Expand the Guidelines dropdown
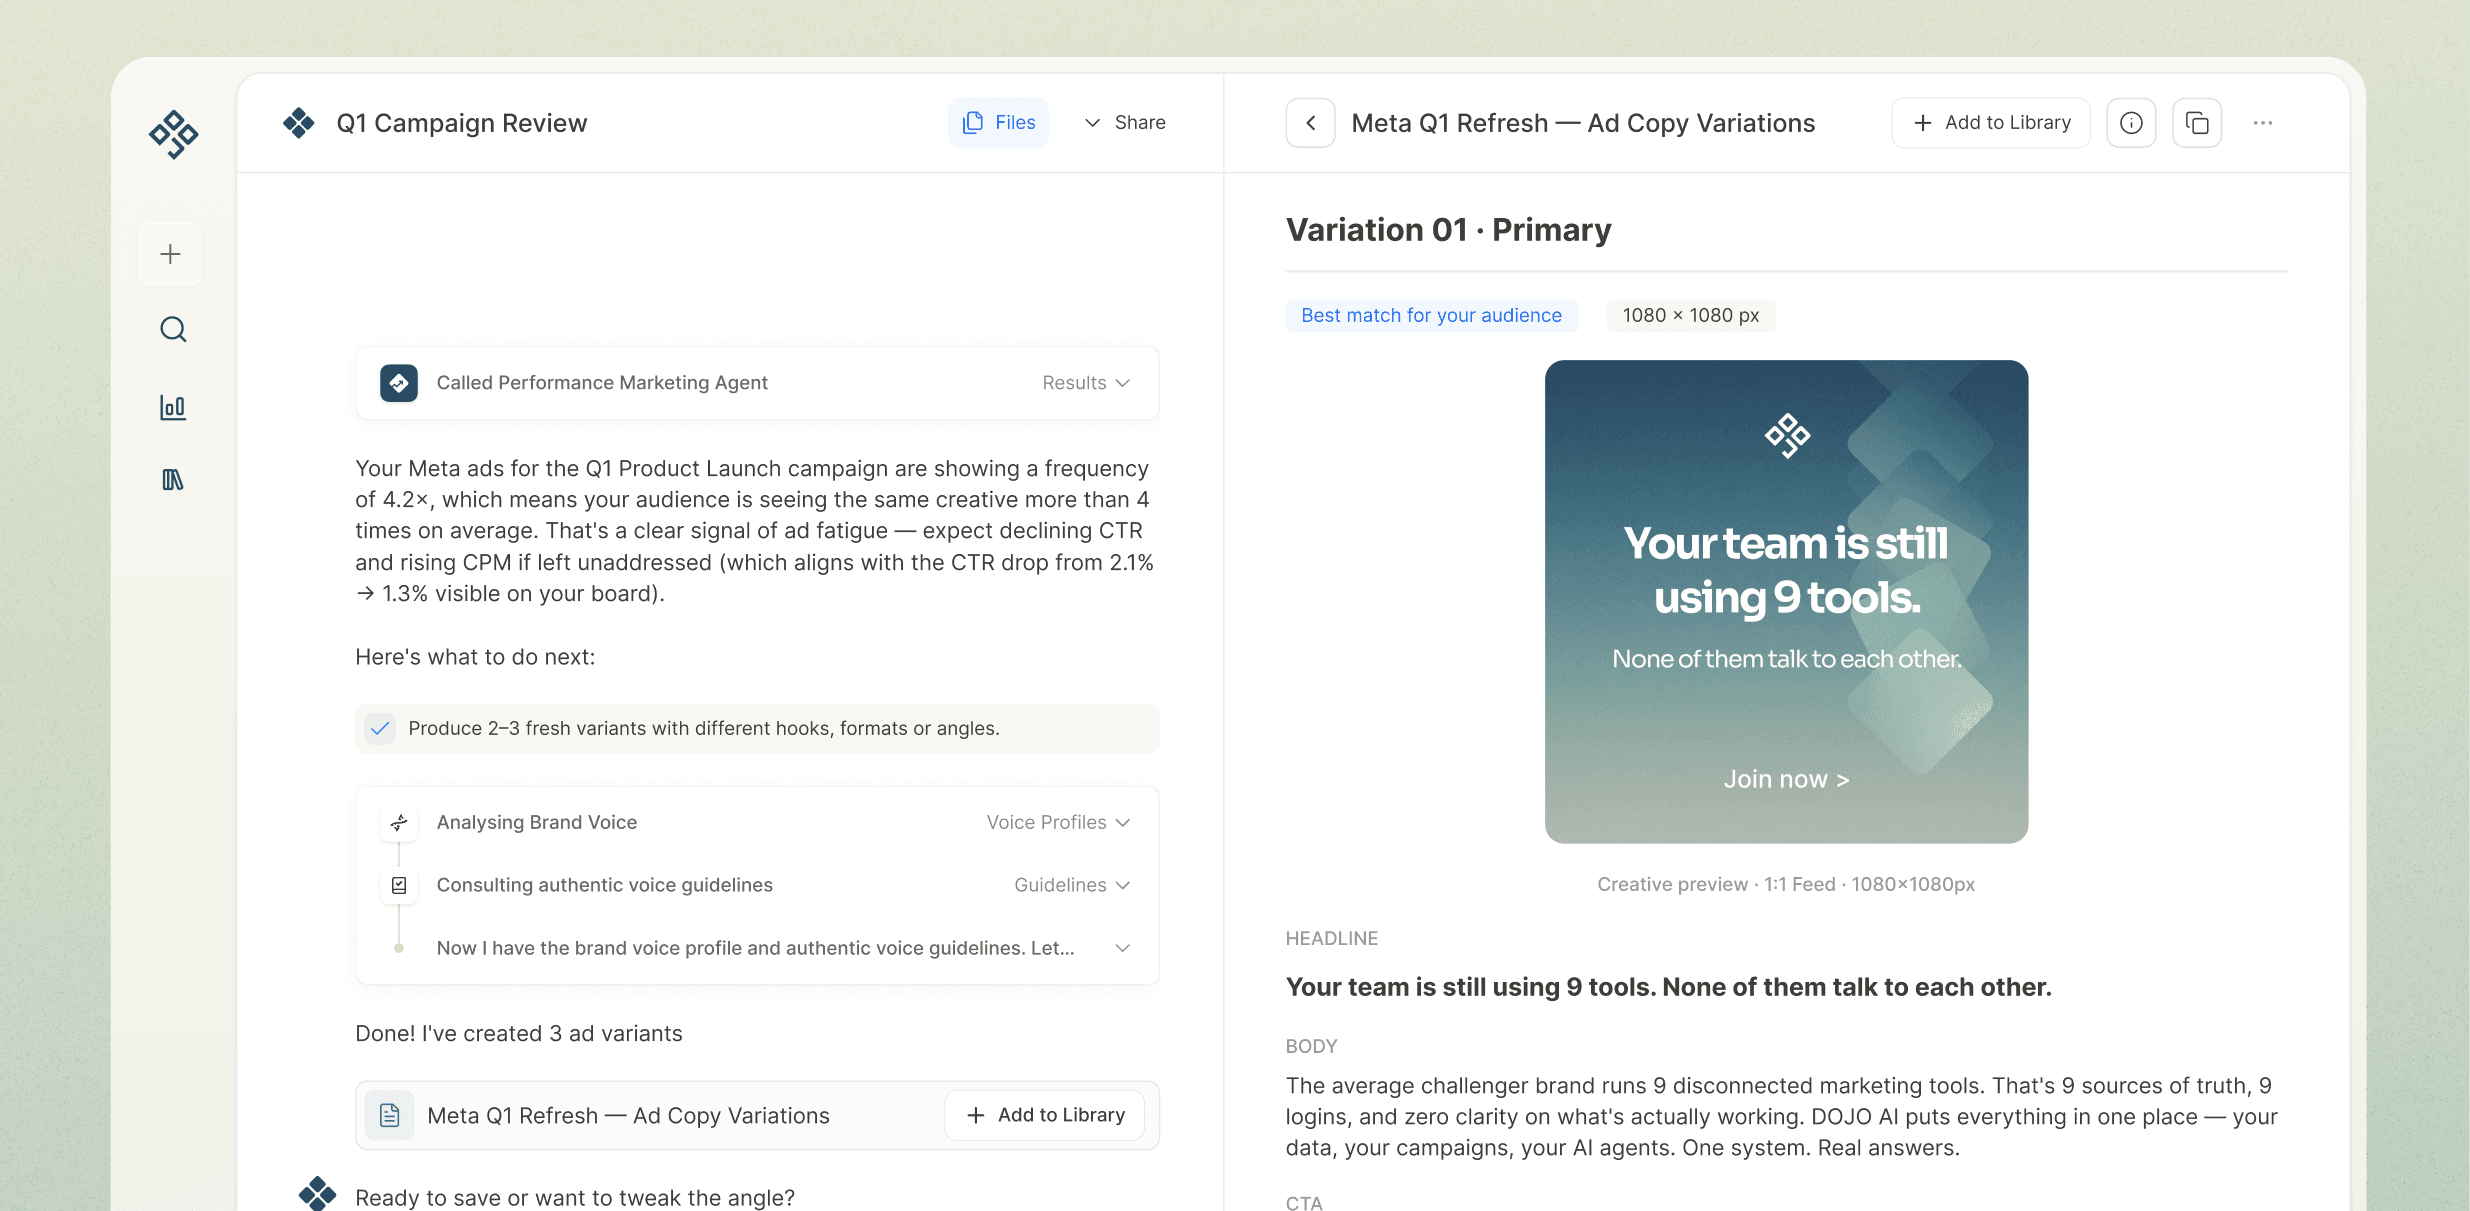2470x1211 pixels. tap(1072, 885)
